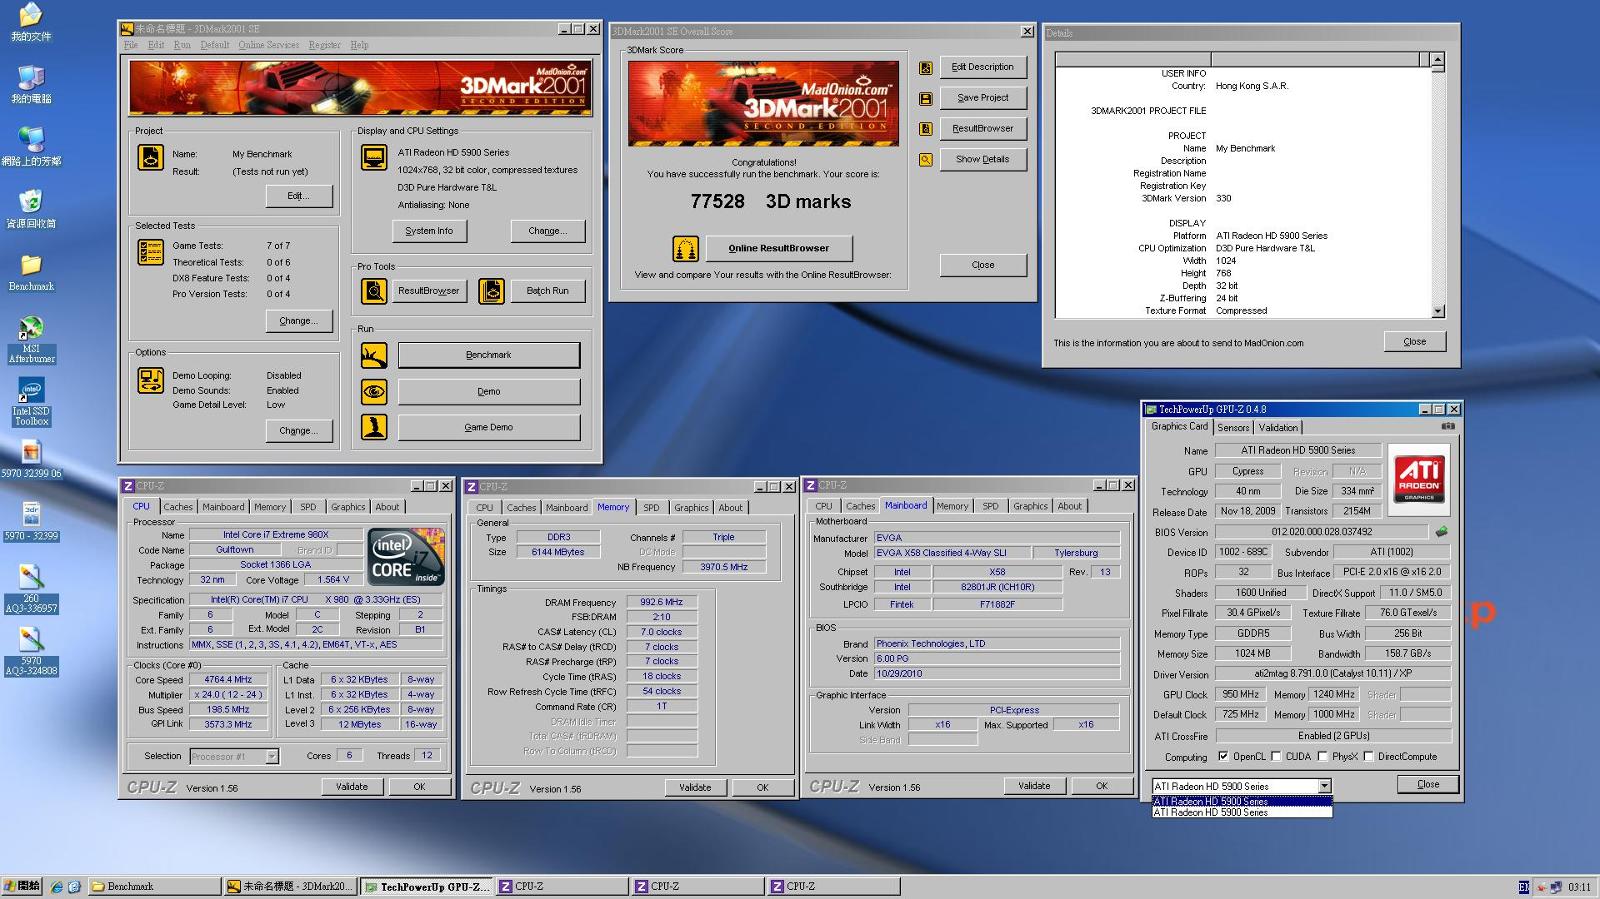Click the system tray clock
Viewport: 1600px width, 899px height.
pos(1580,887)
